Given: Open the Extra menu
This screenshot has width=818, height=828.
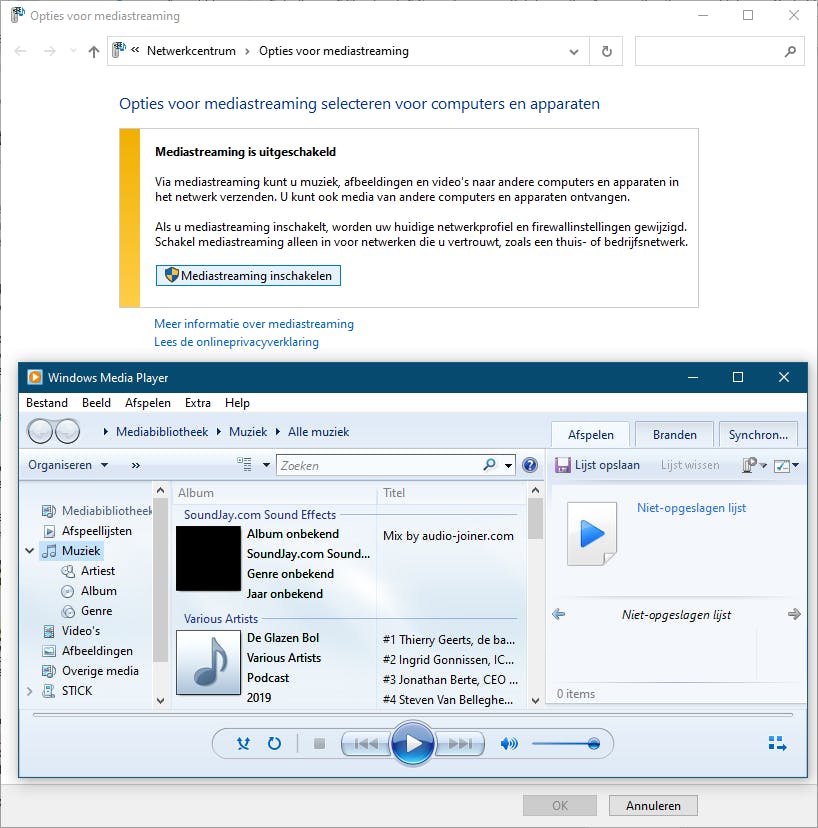Looking at the screenshot, I should pos(198,403).
